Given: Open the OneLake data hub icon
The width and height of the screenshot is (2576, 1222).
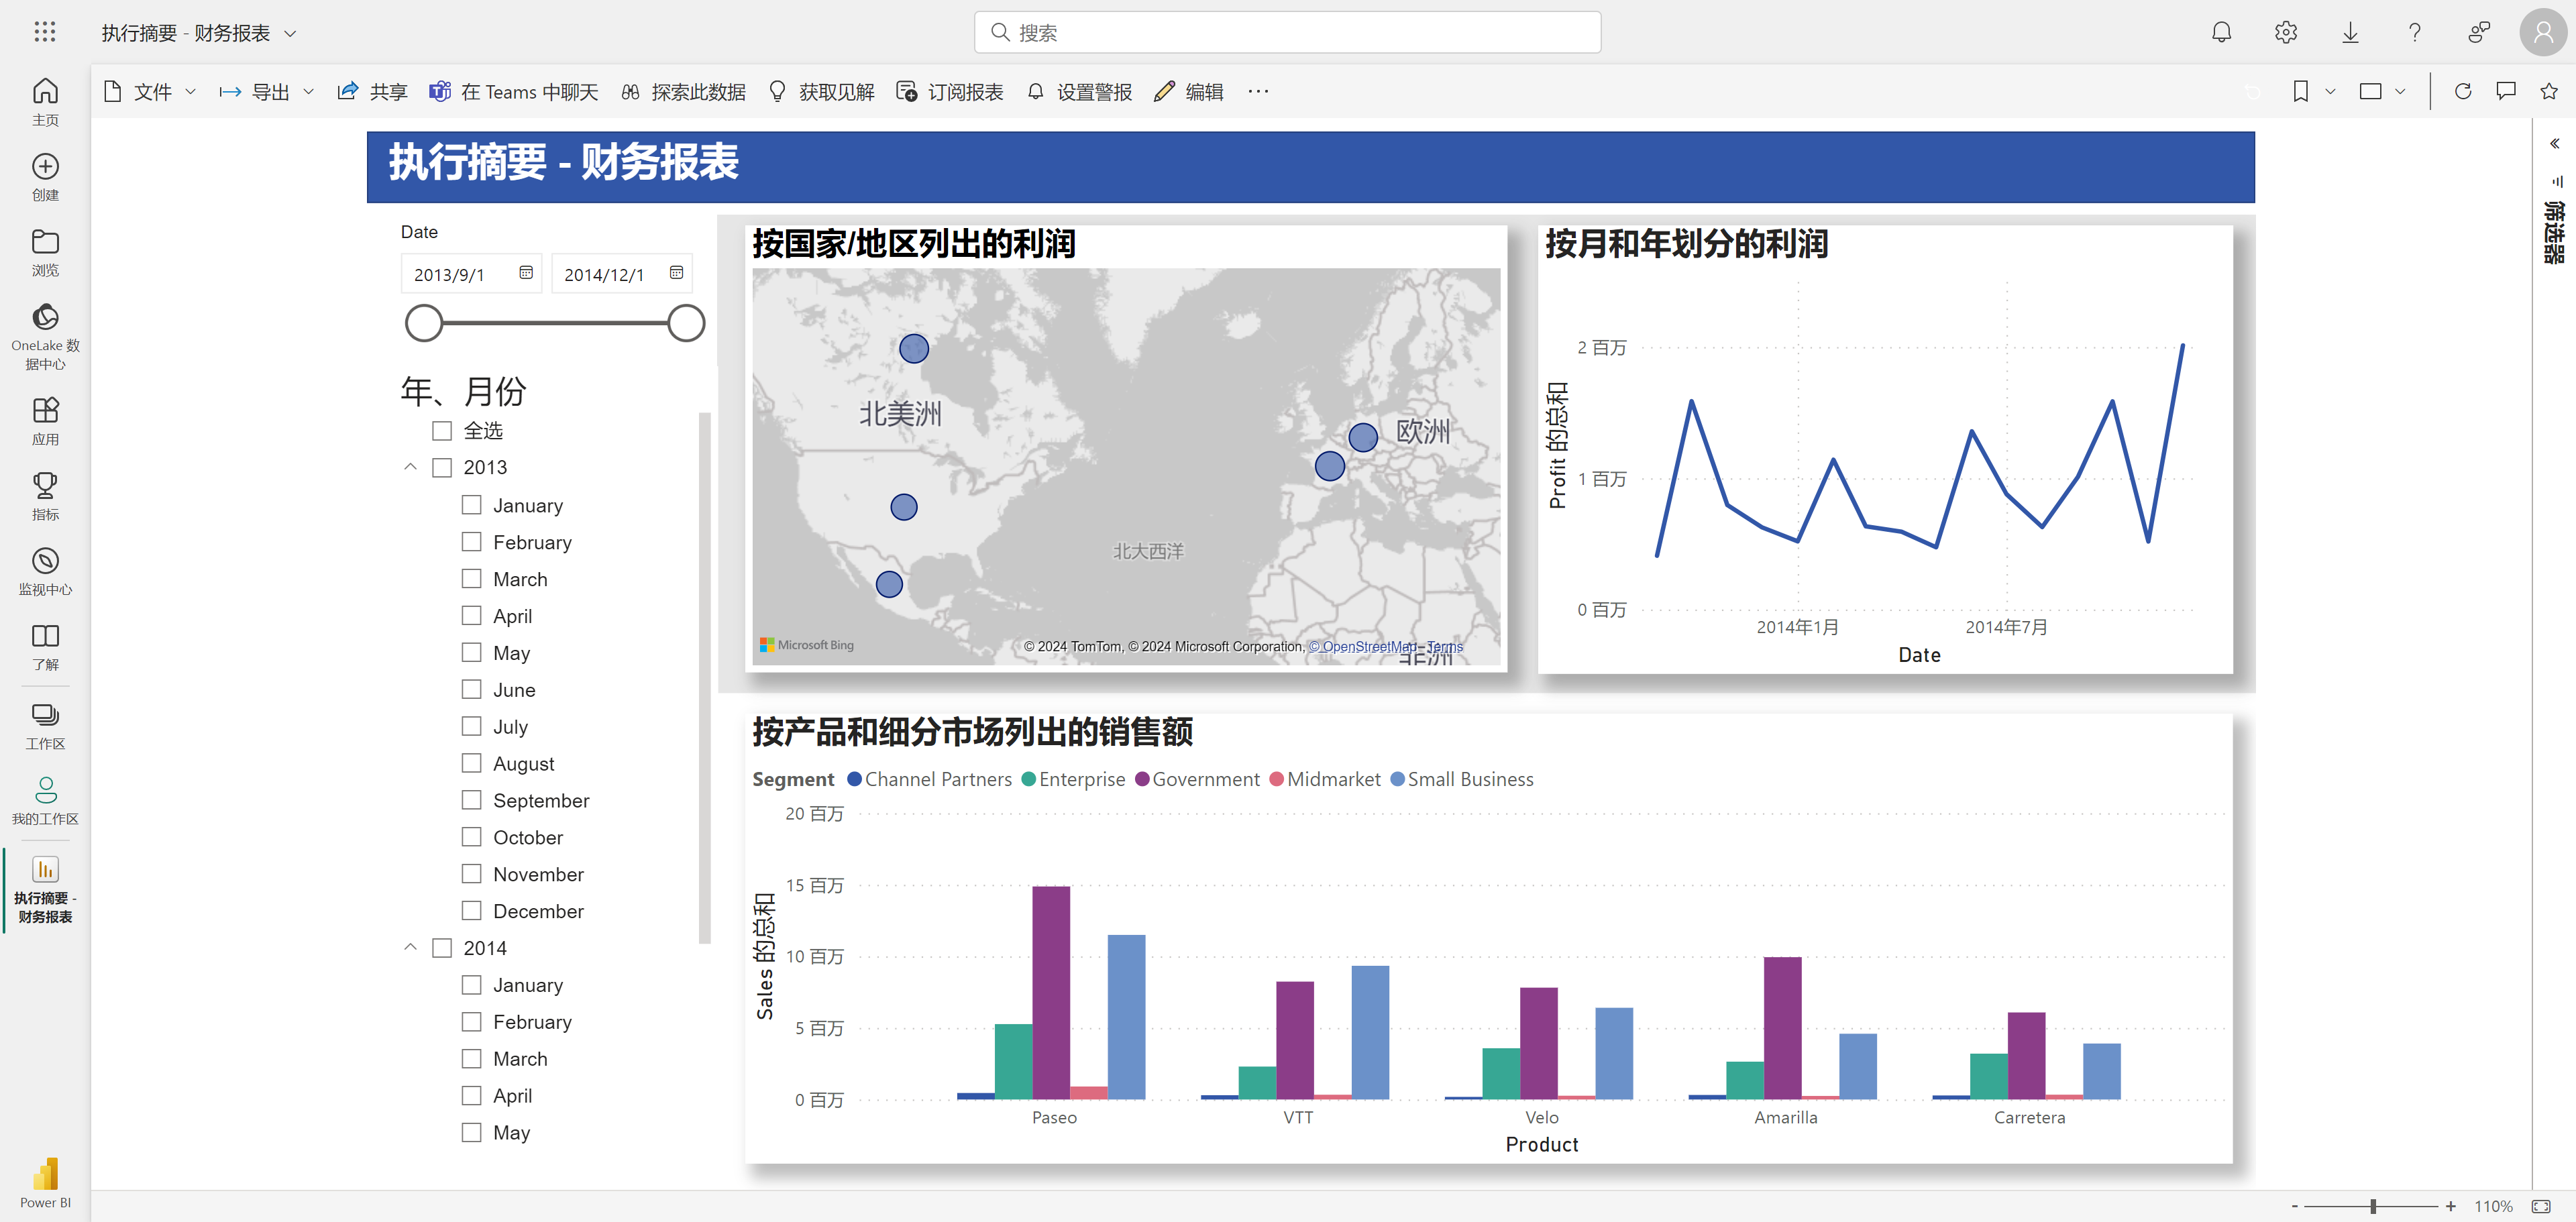Looking at the screenshot, I should click(x=45, y=318).
